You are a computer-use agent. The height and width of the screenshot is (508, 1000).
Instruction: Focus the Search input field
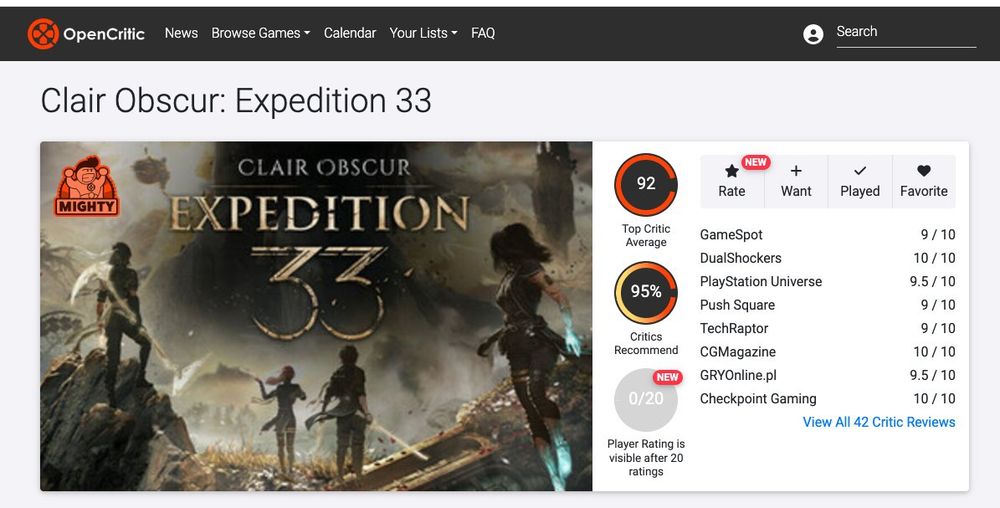pyautogui.click(x=906, y=33)
